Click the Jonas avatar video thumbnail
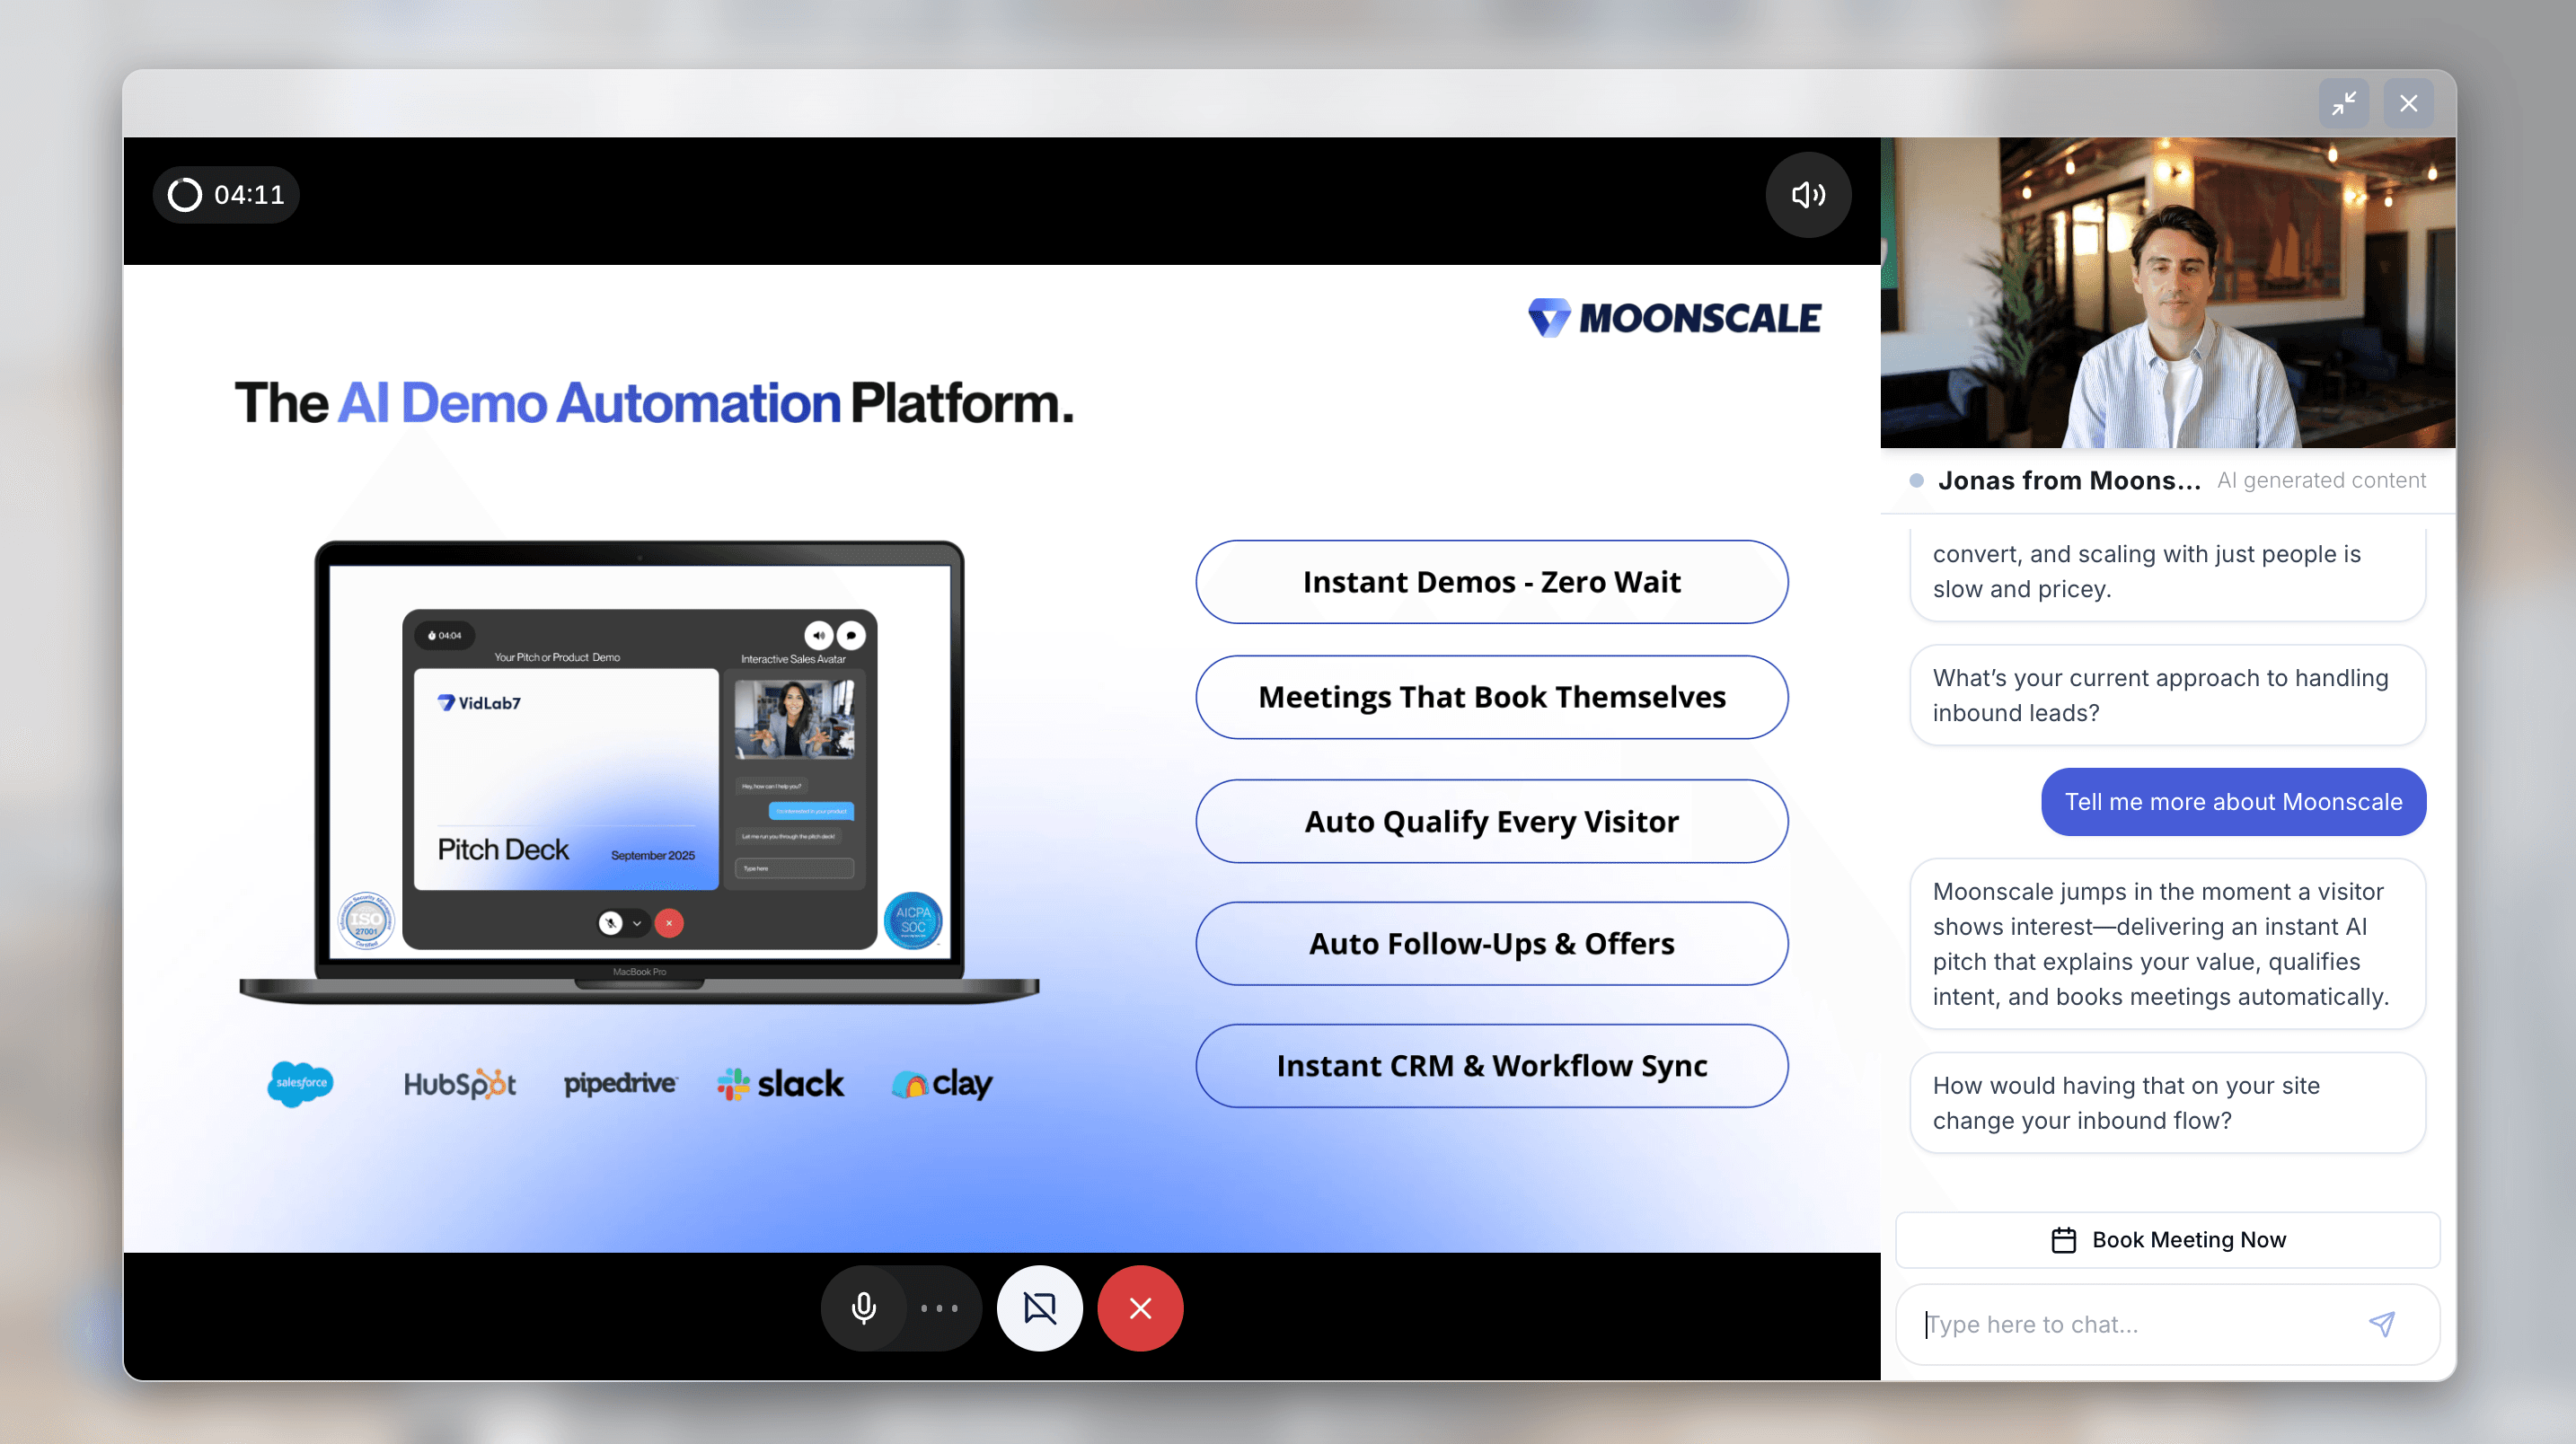This screenshot has height=1444, width=2576. tap(2168, 293)
